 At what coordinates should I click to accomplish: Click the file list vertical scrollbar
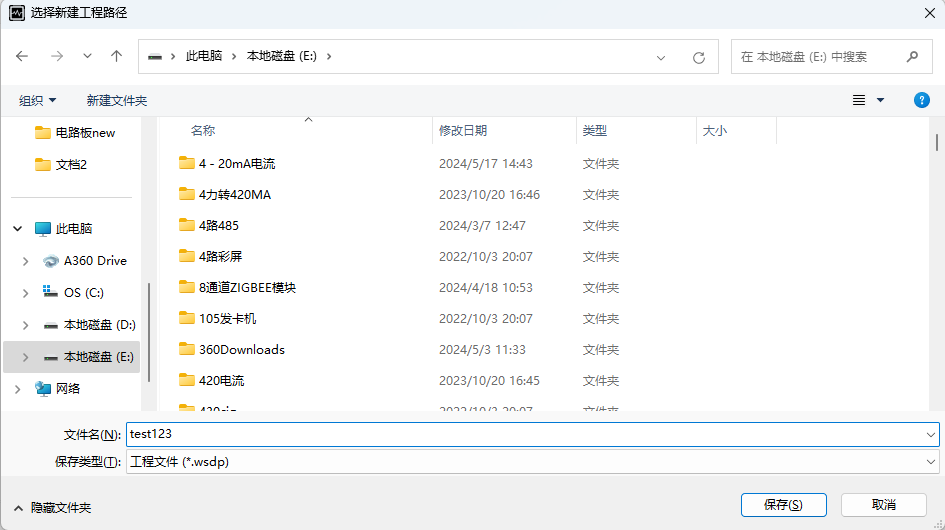pos(937,143)
